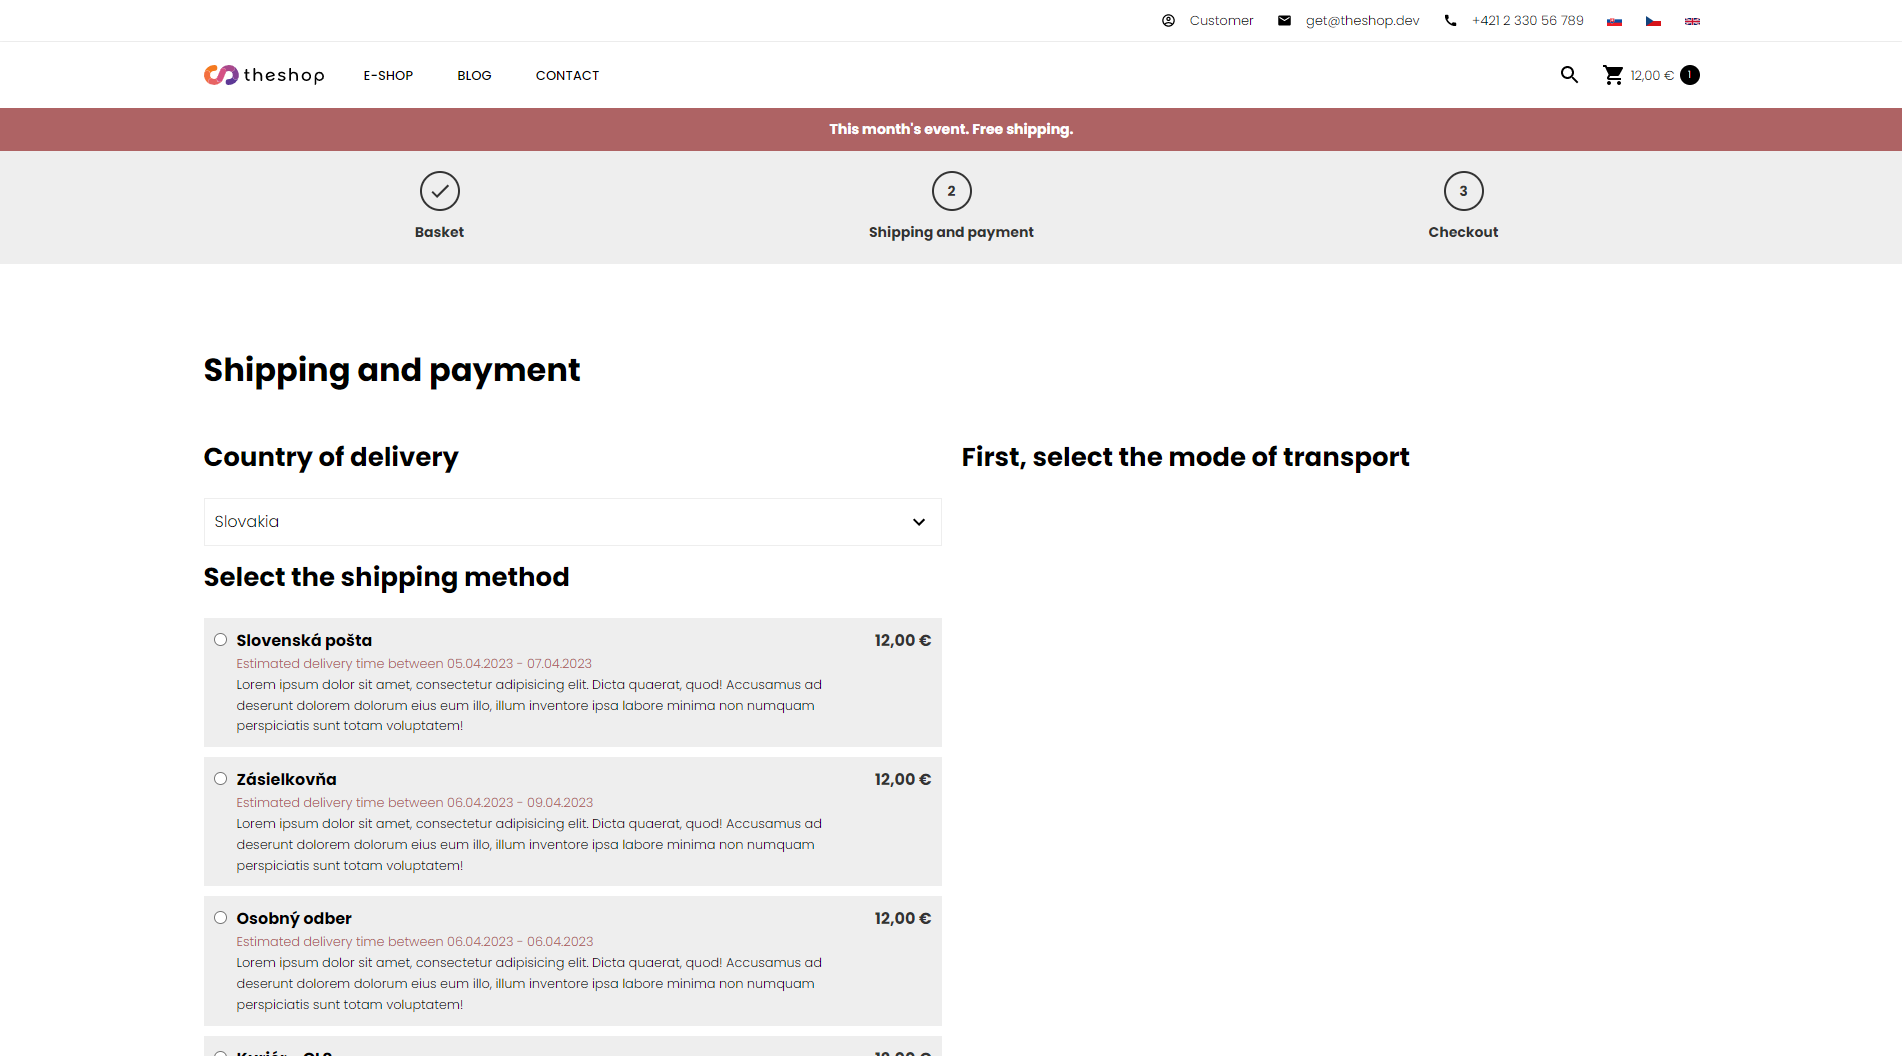Screen dimensions: 1902x1056
Task: Open the shopping cart icon
Action: pos(1613,75)
